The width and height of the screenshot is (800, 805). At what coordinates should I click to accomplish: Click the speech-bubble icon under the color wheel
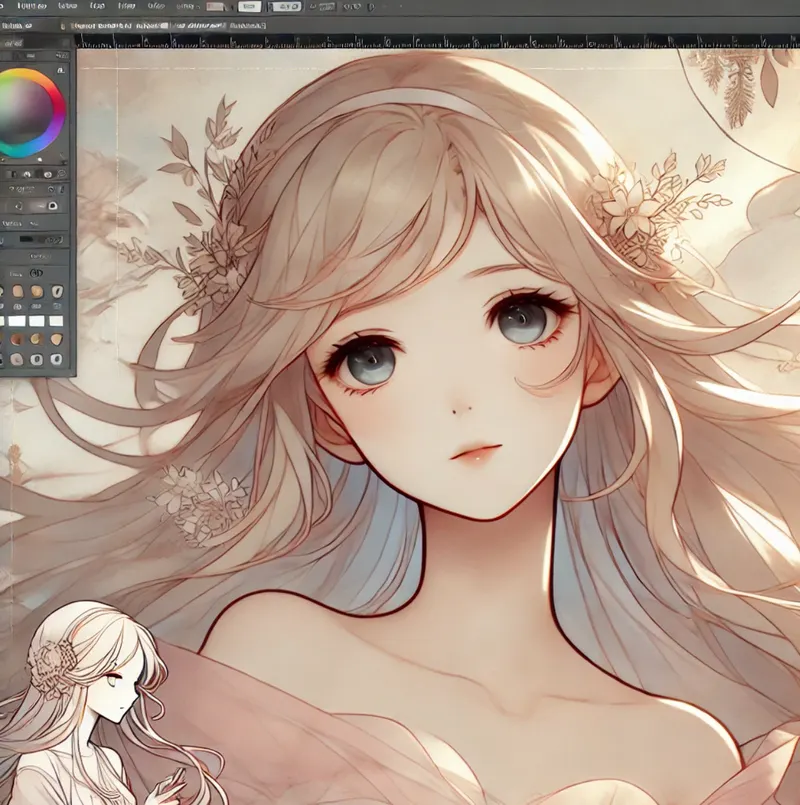pyautogui.click(x=62, y=174)
